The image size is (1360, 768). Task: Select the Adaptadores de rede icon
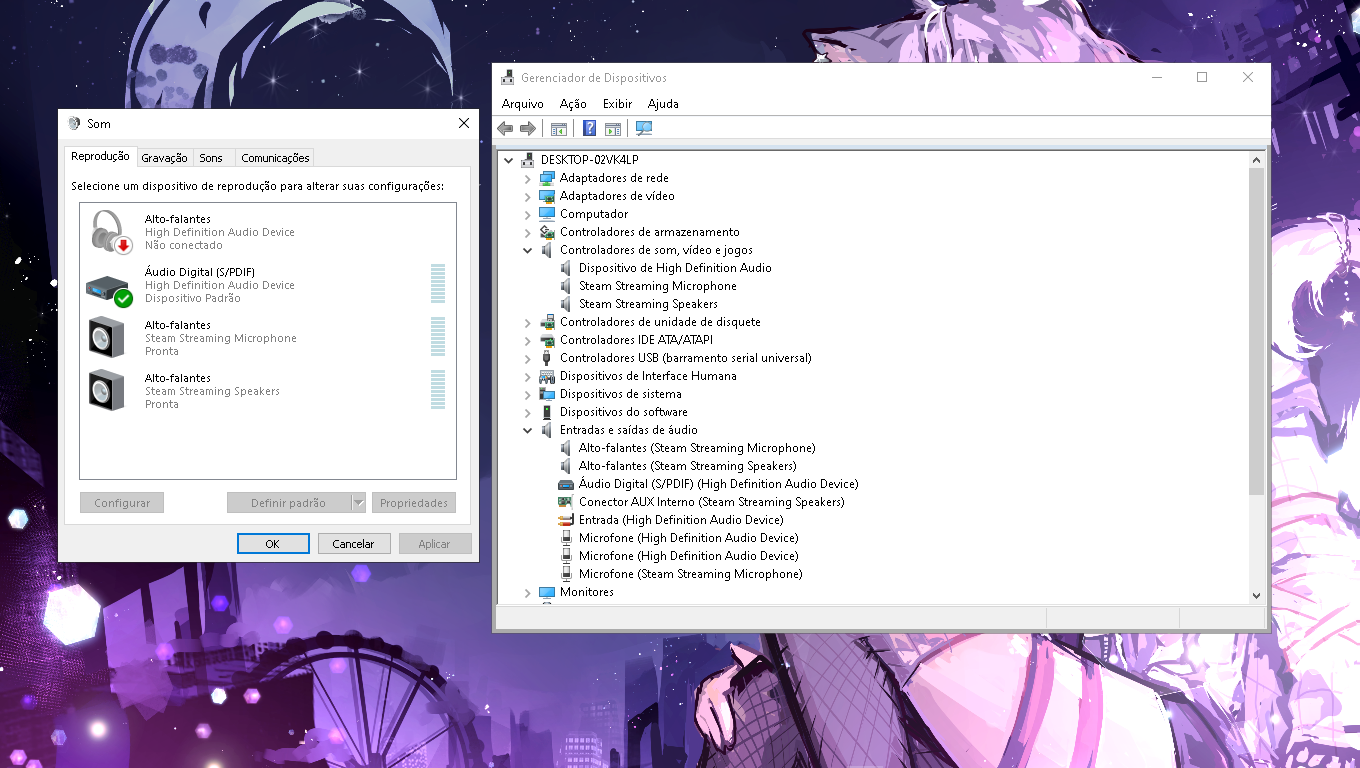(547, 178)
